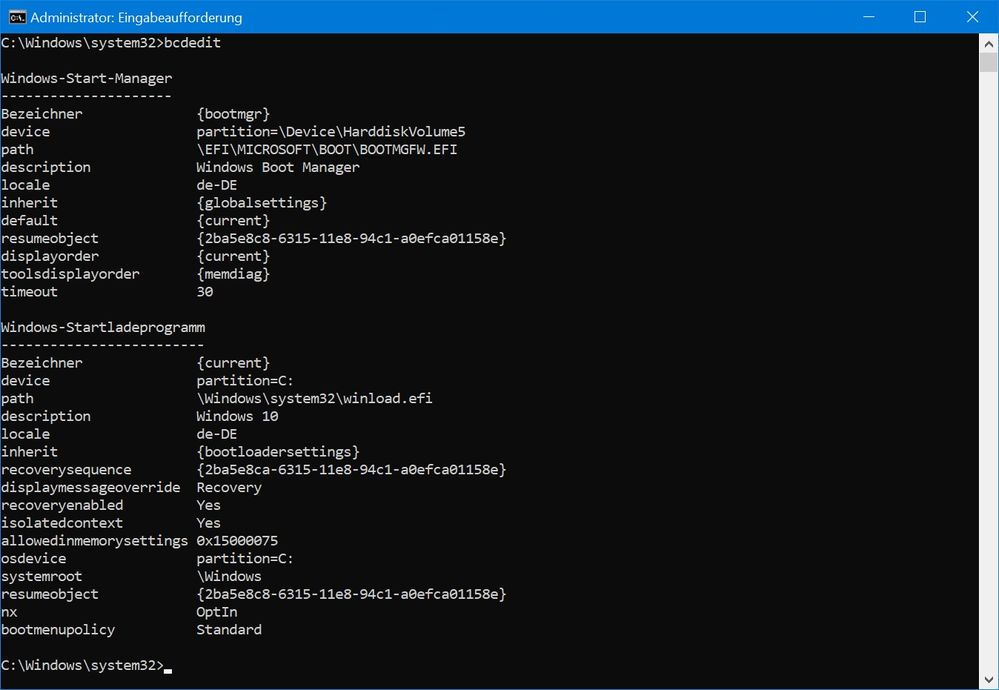Click the 'Windows-Startladeprogramm' section heading
999x690 pixels.
click(x=103, y=327)
